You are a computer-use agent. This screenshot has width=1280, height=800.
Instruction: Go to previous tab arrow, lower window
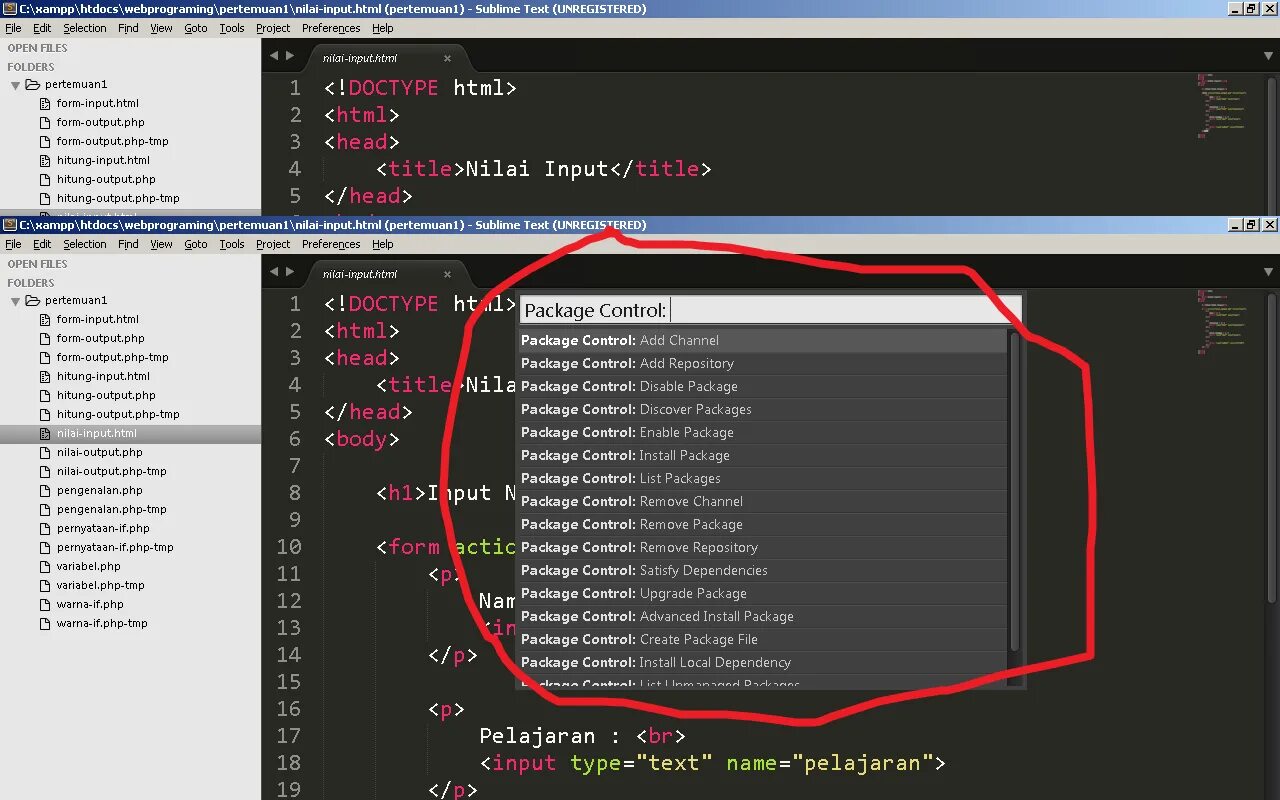[274, 272]
